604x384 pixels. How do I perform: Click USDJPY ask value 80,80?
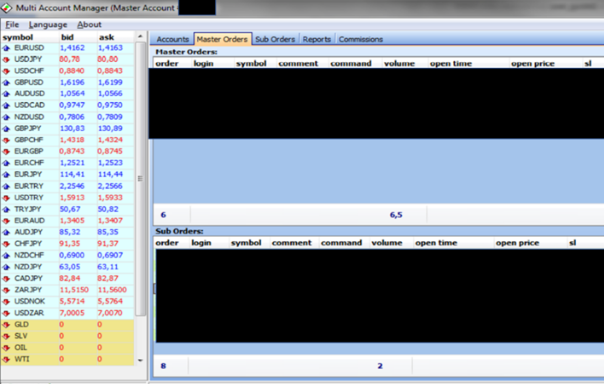[108, 60]
